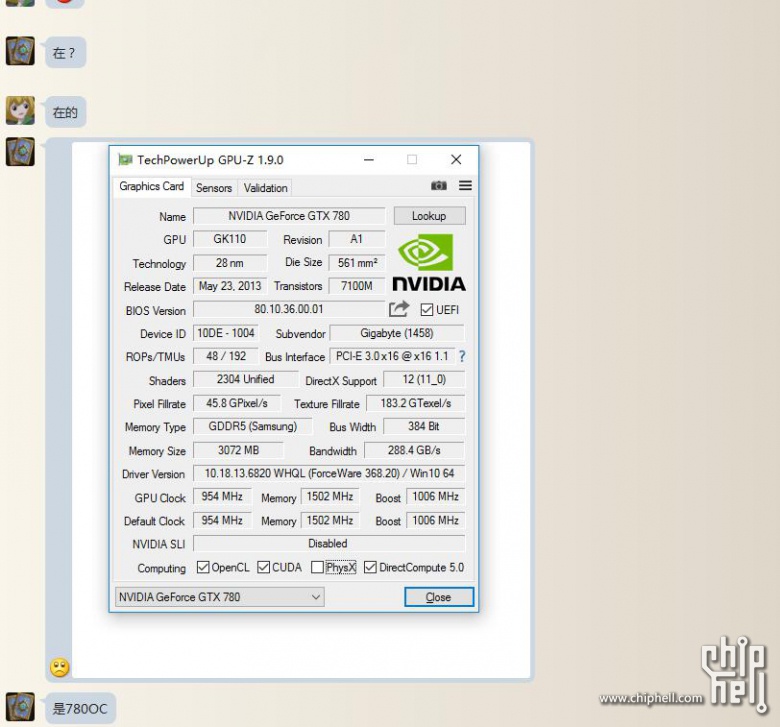This screenshot has width=780, height=727.
Task: Open the GPU-Z hamburger menu icon
Action: [465, 186]
